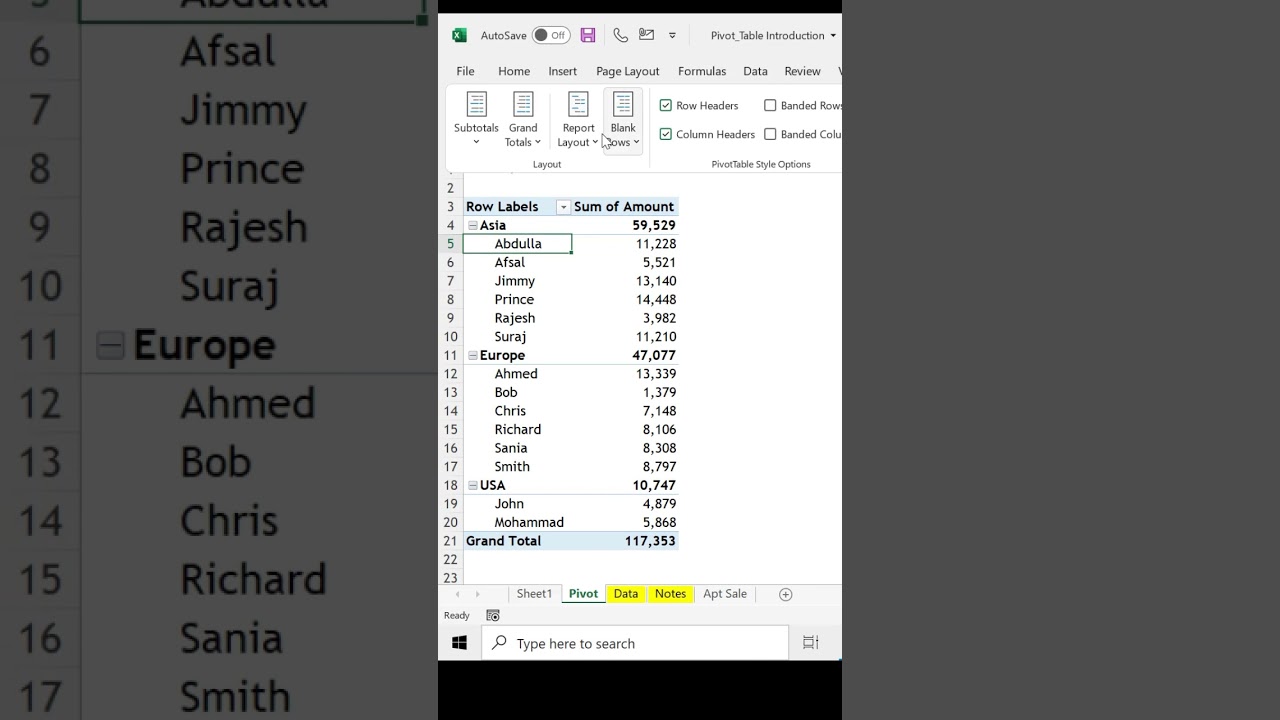Open the Windows Start menu
The width and height of the screenshot is (1280, 720).
(459, 643)
